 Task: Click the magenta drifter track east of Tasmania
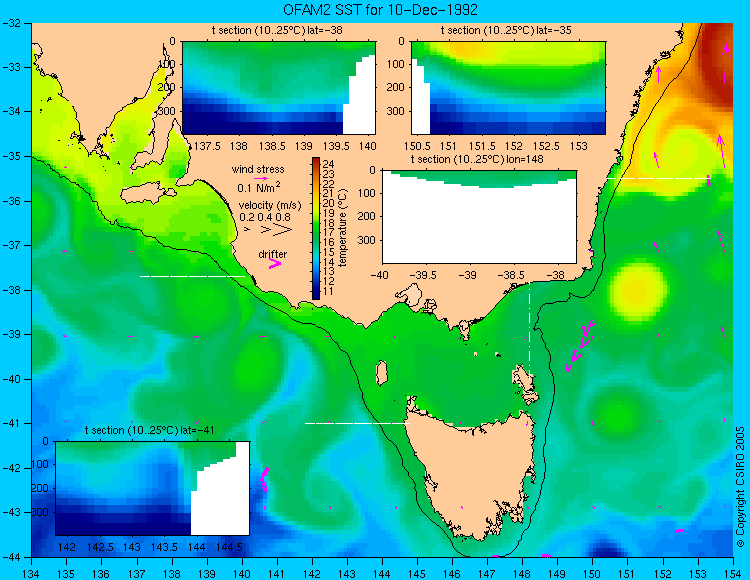coord(580,346)
